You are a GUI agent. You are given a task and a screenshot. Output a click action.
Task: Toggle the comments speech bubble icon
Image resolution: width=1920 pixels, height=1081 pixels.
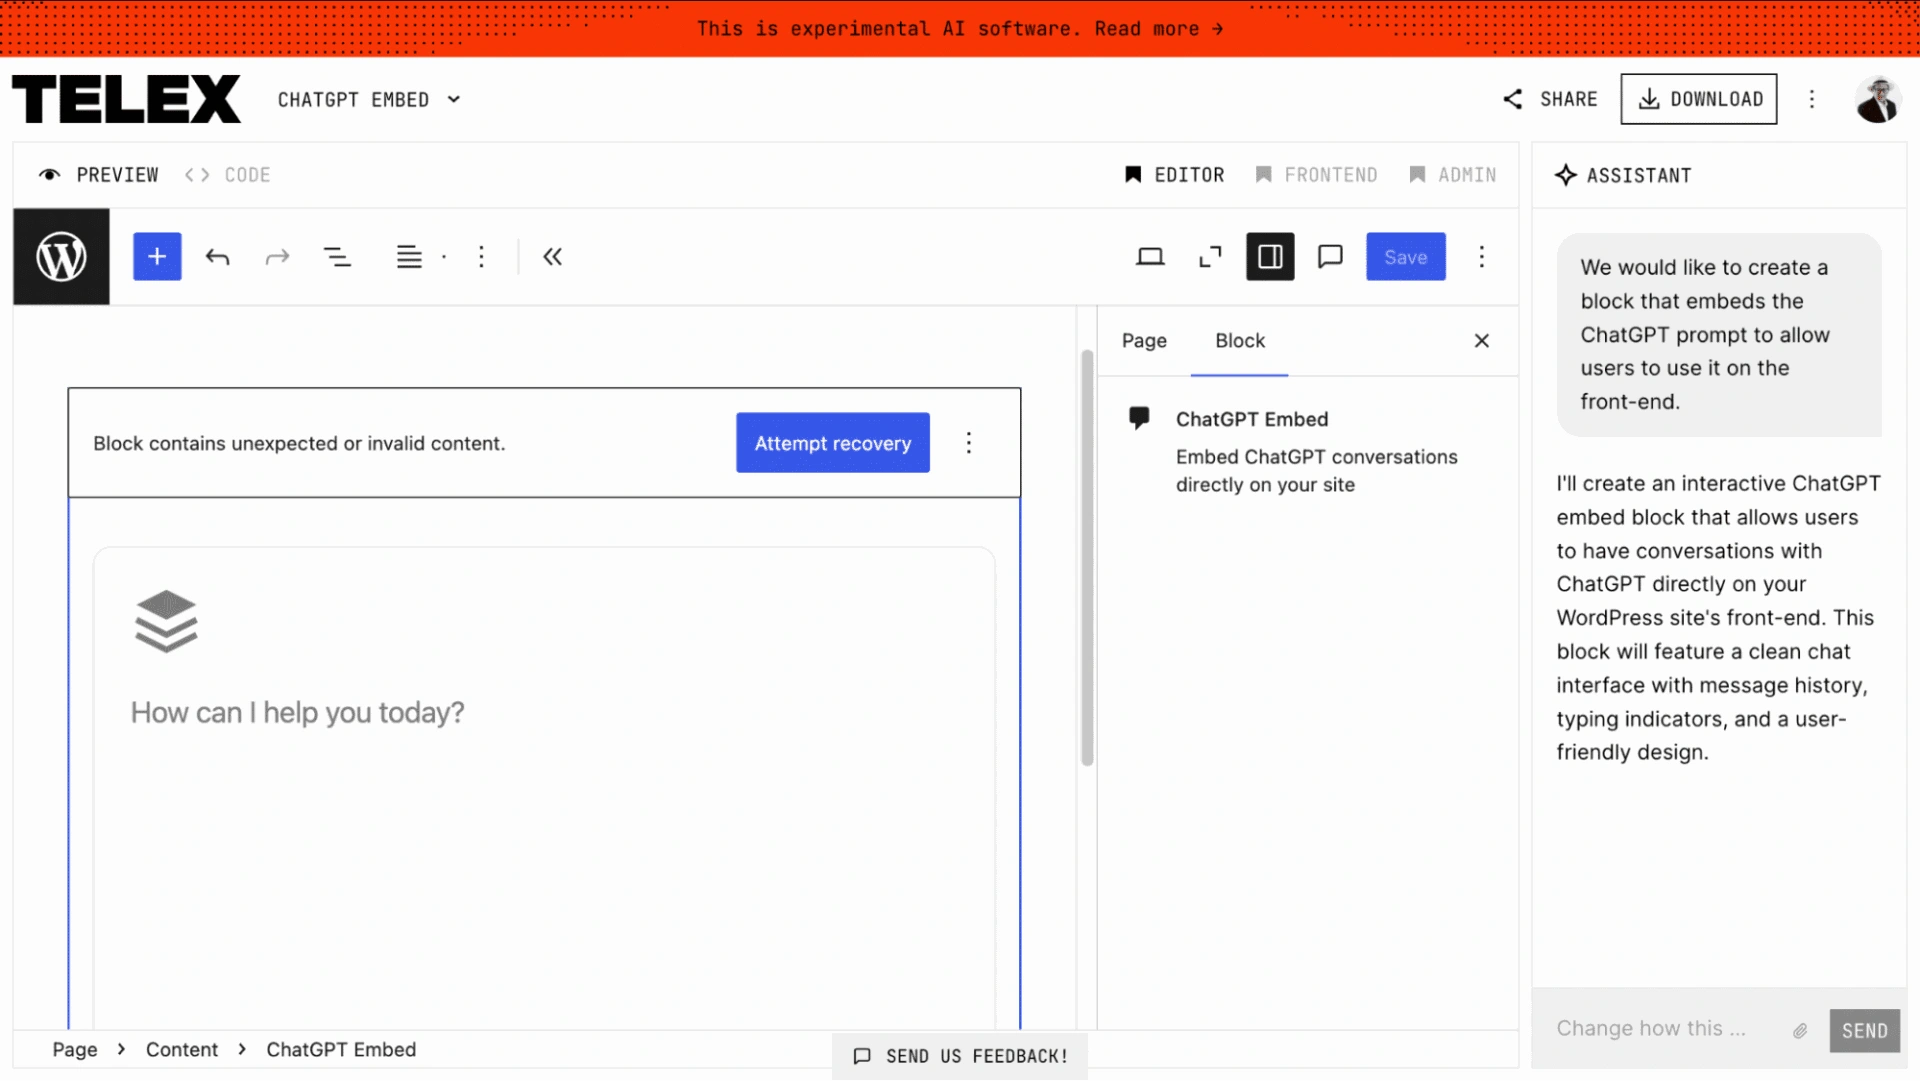[x=1330, y=257]
